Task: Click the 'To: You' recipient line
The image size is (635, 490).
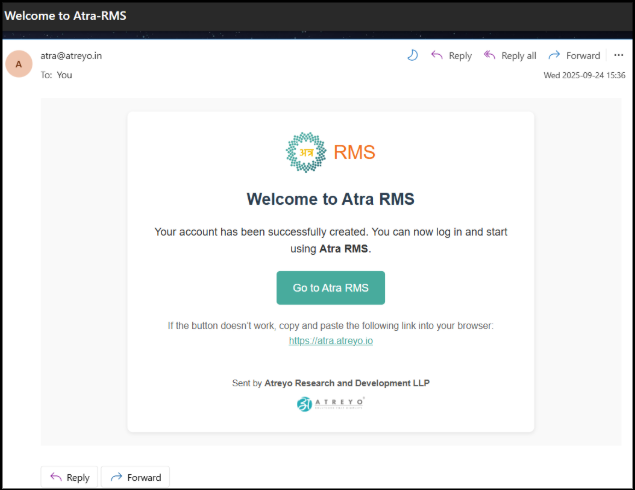Action: (x=56, y=75)
